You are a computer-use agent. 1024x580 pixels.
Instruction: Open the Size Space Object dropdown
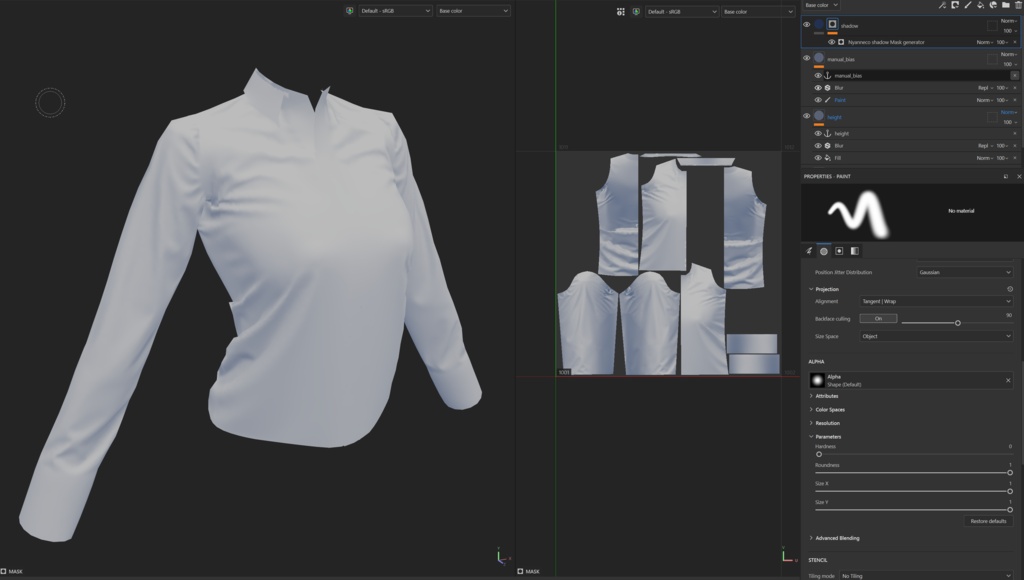(x=936, y=336)
